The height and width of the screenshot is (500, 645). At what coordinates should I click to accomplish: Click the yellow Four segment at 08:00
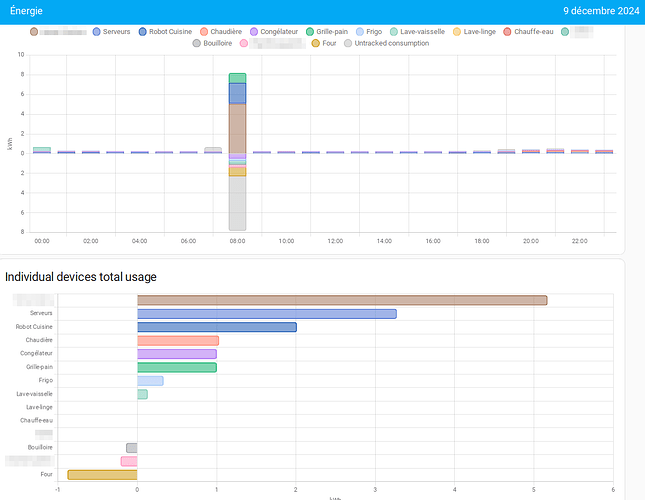[237, 172]
